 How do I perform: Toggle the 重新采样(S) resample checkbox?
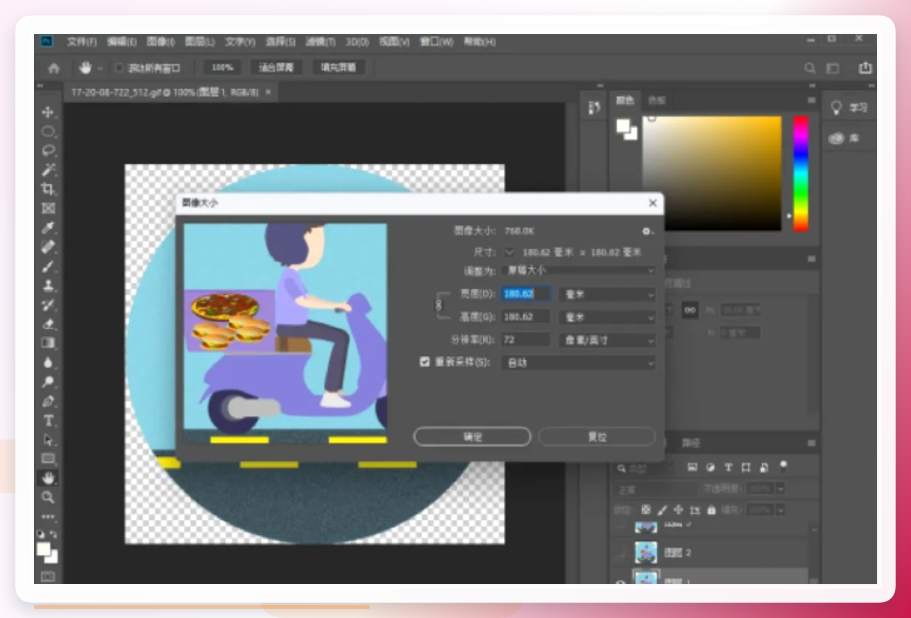[x=425, y=362]
